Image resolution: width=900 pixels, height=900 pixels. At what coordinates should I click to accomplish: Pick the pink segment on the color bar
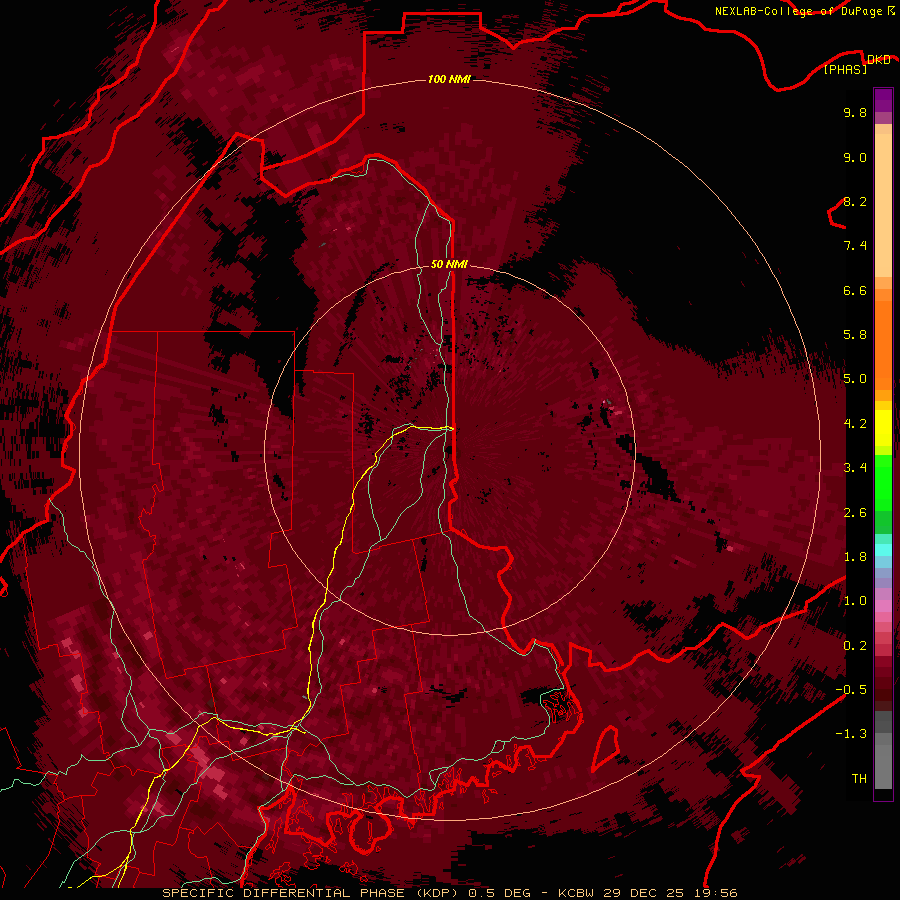883,605
